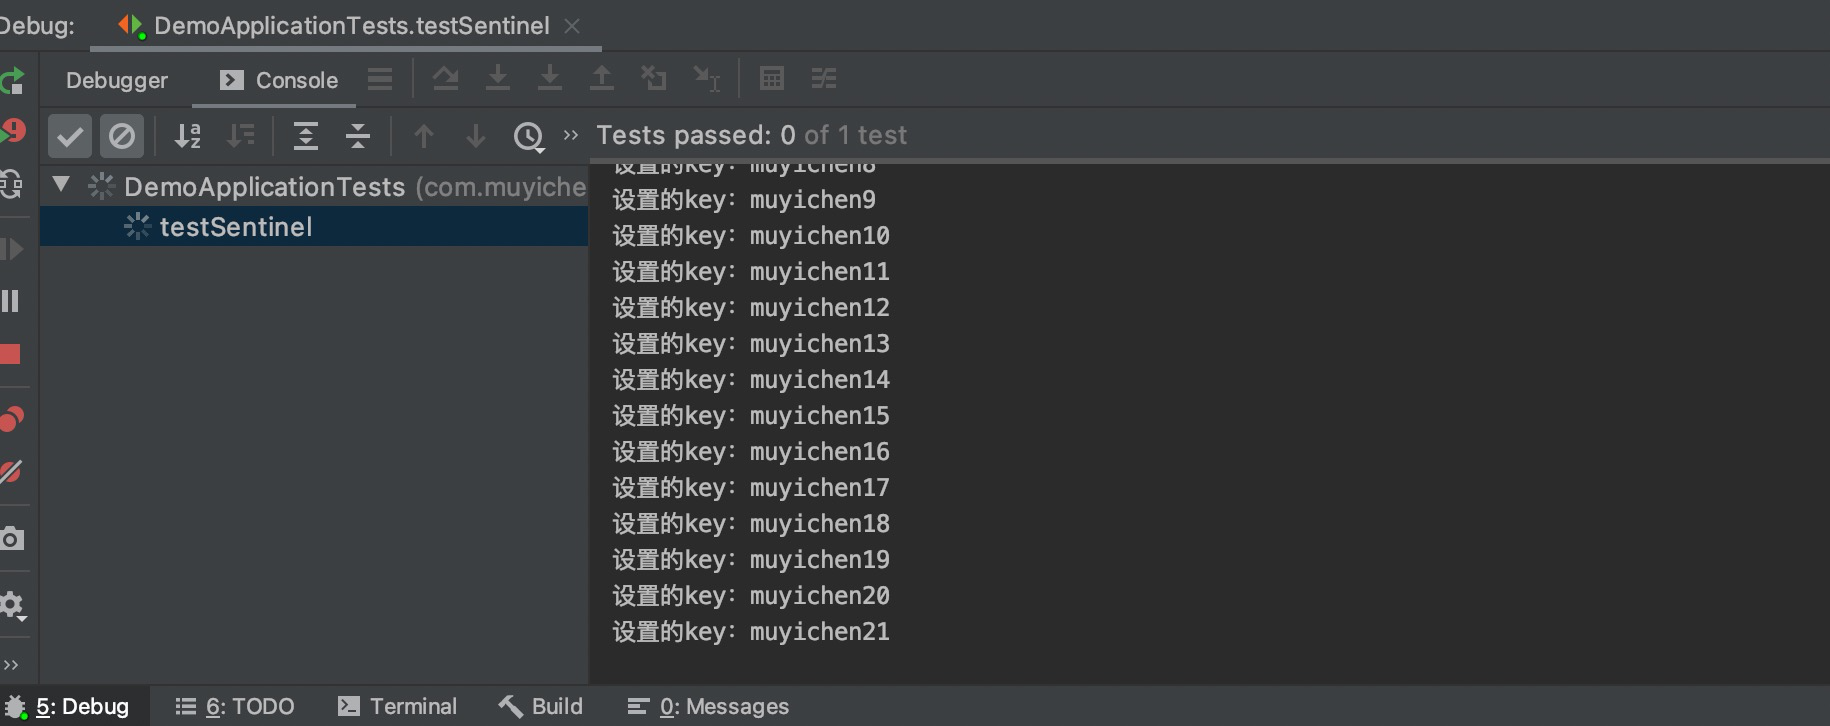This screenshot has width=1830, height=726.
Task: Open the Terminal tool window
Action: [x=397, y=706]
